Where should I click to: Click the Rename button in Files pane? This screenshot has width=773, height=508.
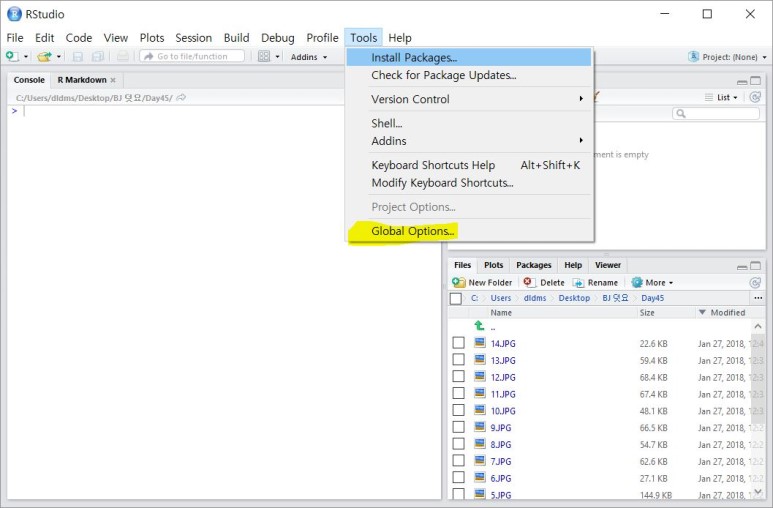tap(595, 283)
